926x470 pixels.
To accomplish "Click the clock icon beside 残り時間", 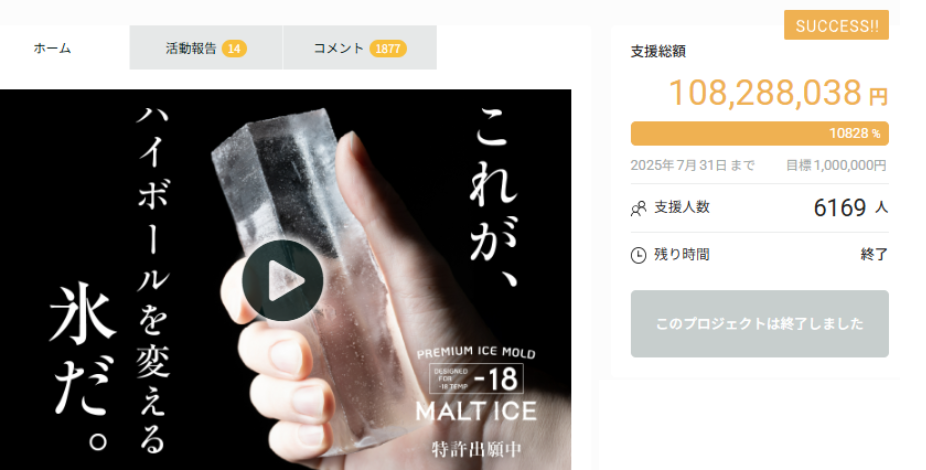I will 638,255.
